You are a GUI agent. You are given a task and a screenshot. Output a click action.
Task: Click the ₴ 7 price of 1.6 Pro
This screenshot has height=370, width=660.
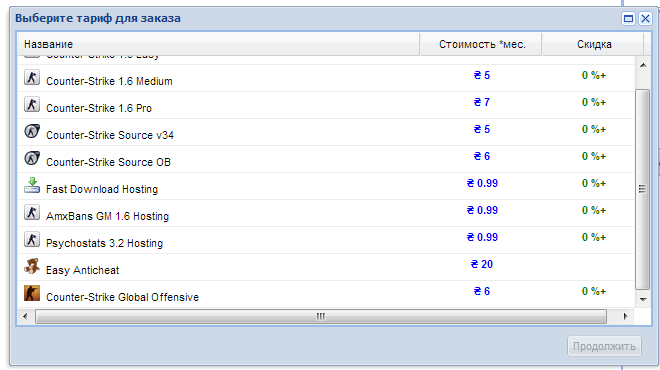coord(482,102)
